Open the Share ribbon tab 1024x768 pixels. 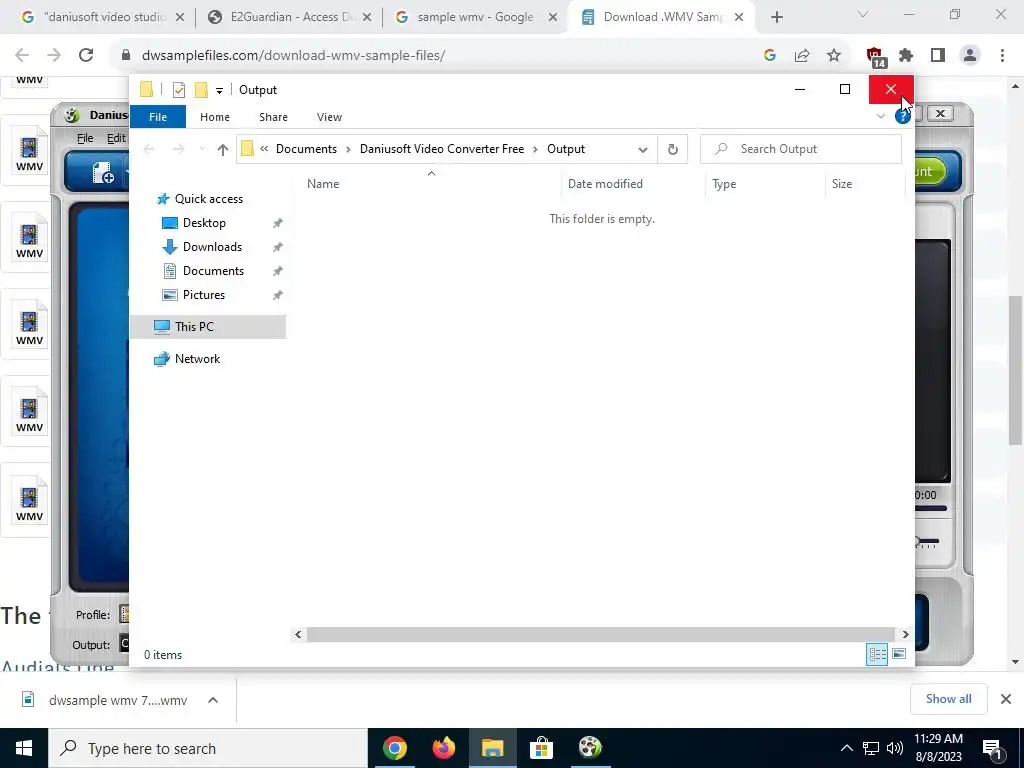(273, 117)
